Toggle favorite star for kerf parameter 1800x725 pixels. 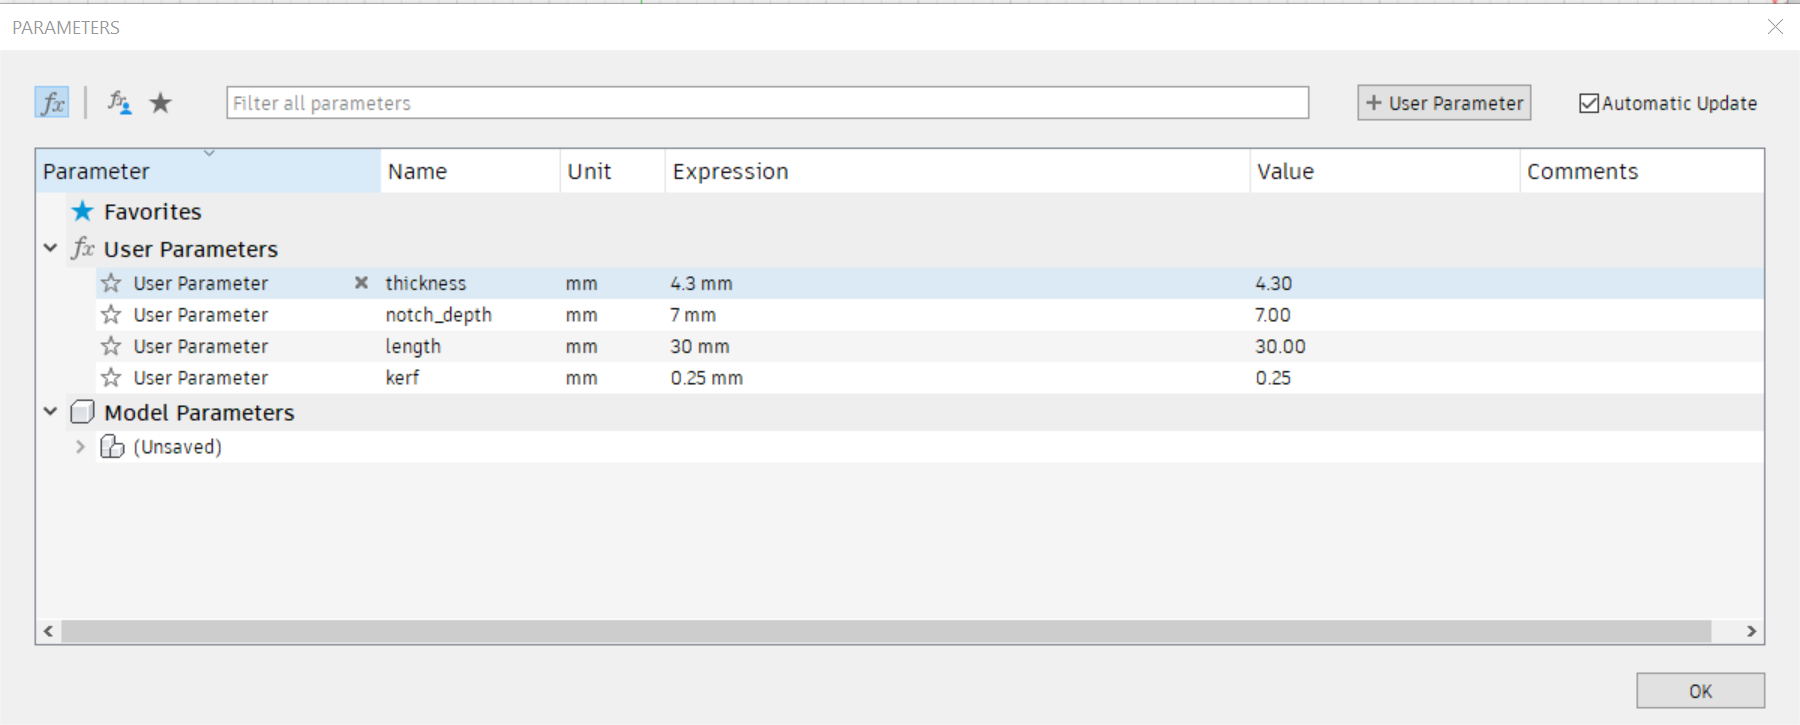pos(111,378)
